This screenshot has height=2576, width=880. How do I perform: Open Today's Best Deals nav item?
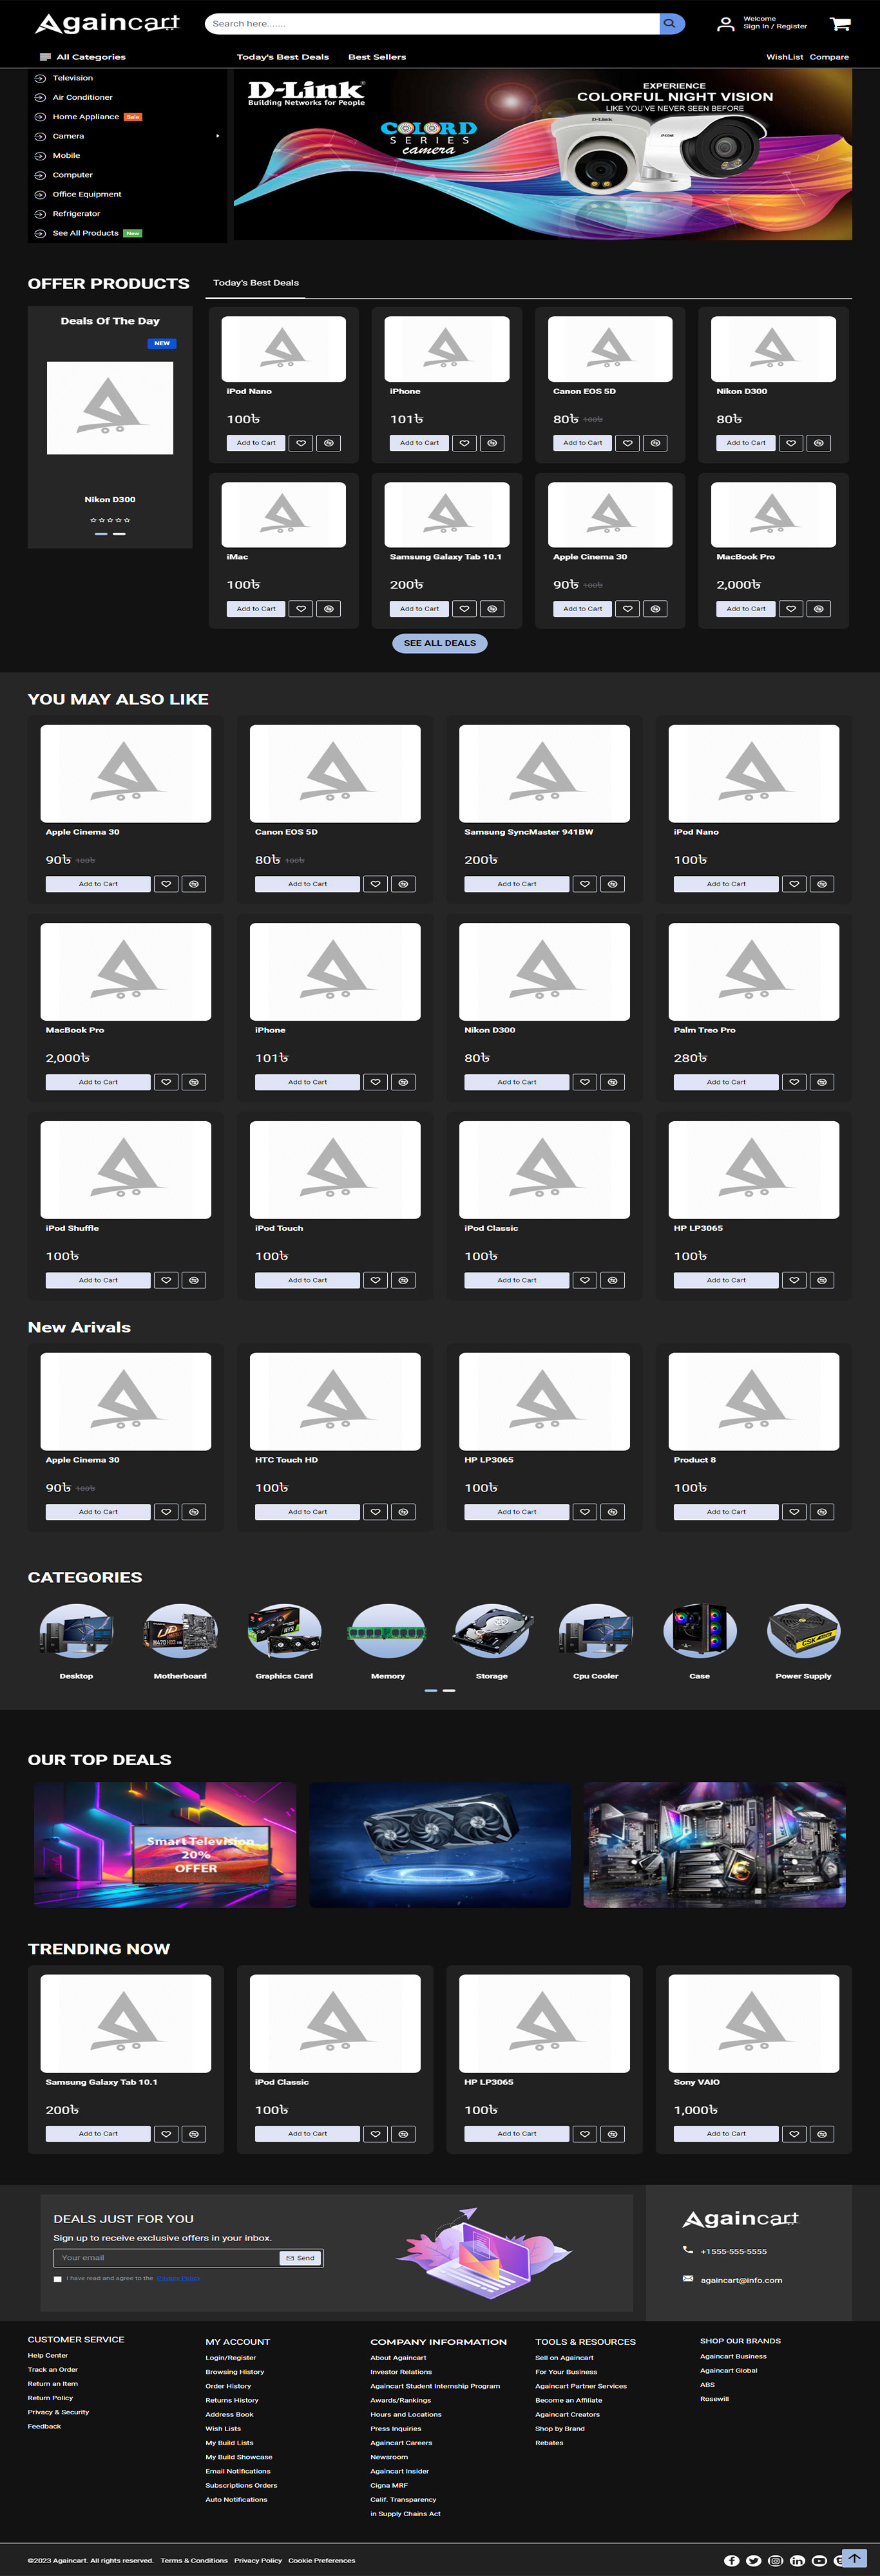point(283,57)
